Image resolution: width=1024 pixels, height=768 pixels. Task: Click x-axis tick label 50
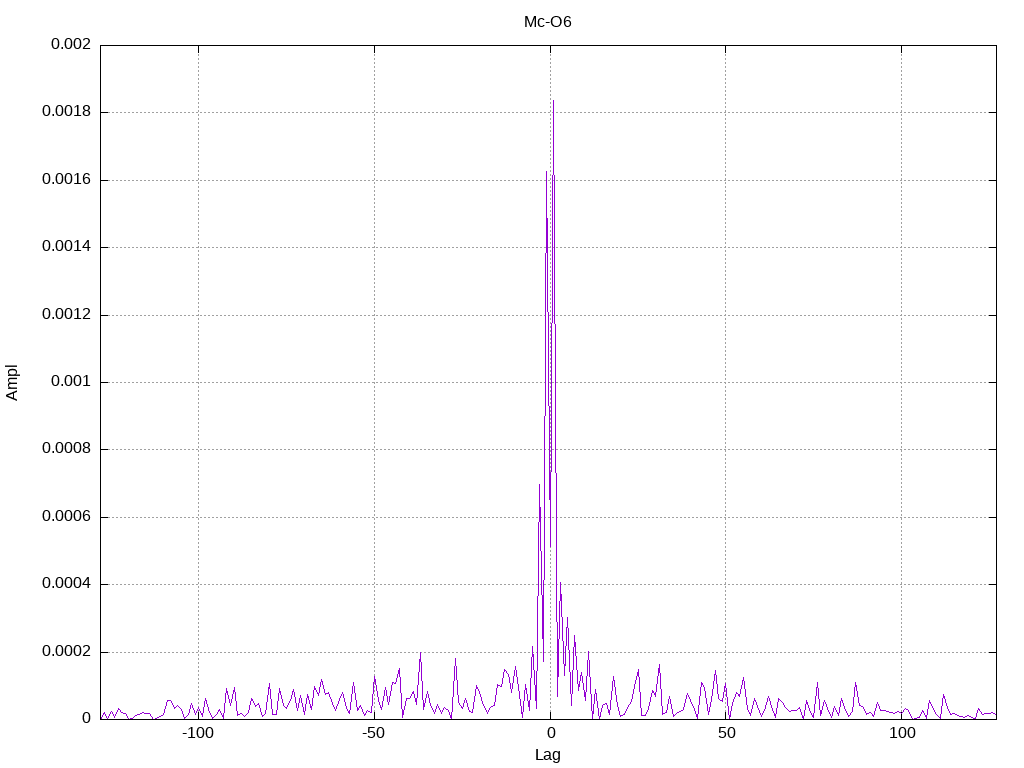point(726,733)
